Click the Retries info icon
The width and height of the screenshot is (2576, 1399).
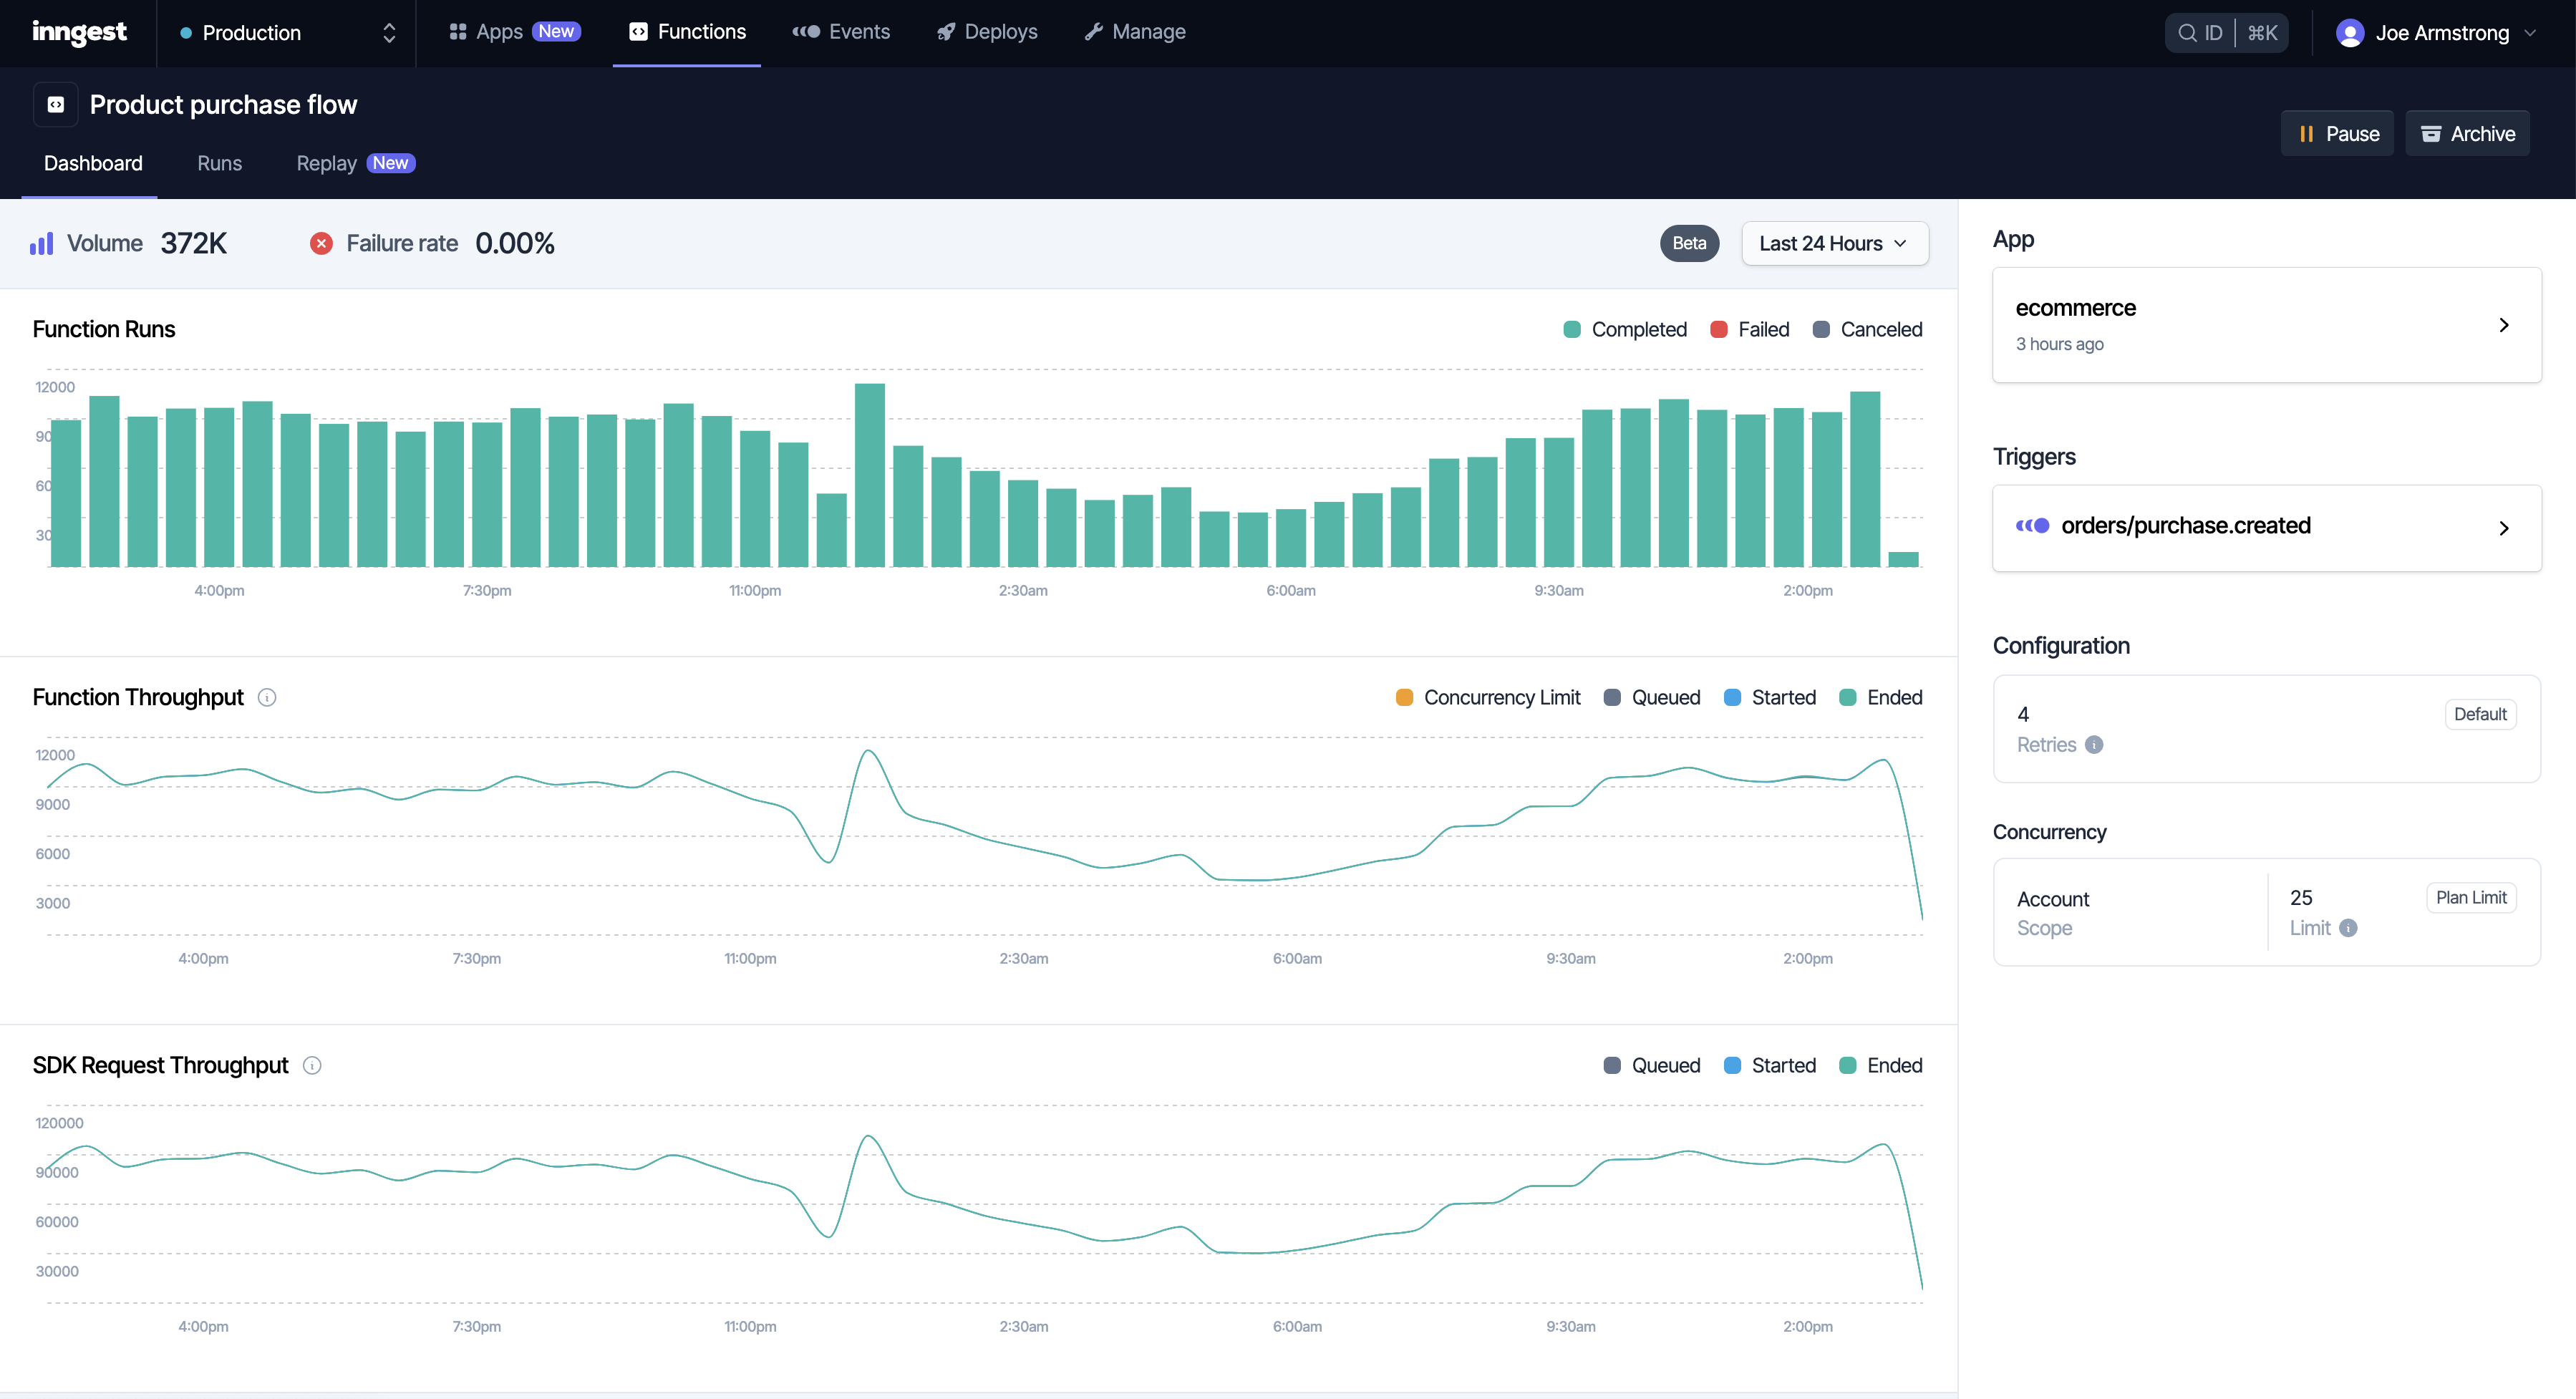pos(2094,744)
